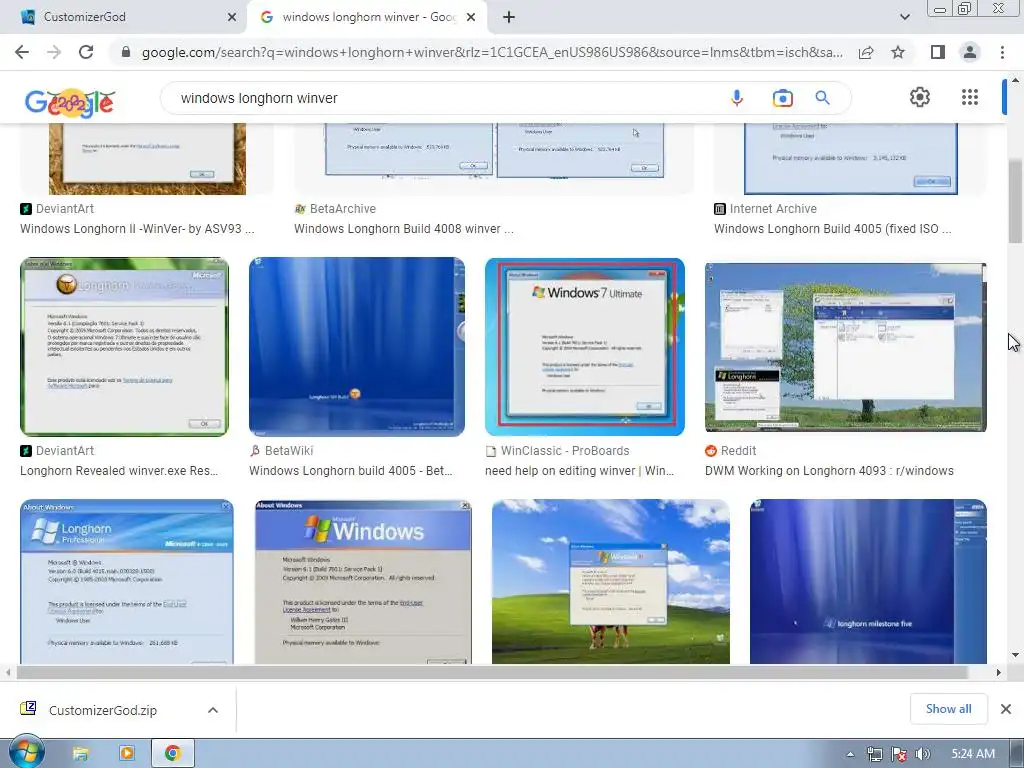
Task: Click the address bar URL
Action: point(492,52)
